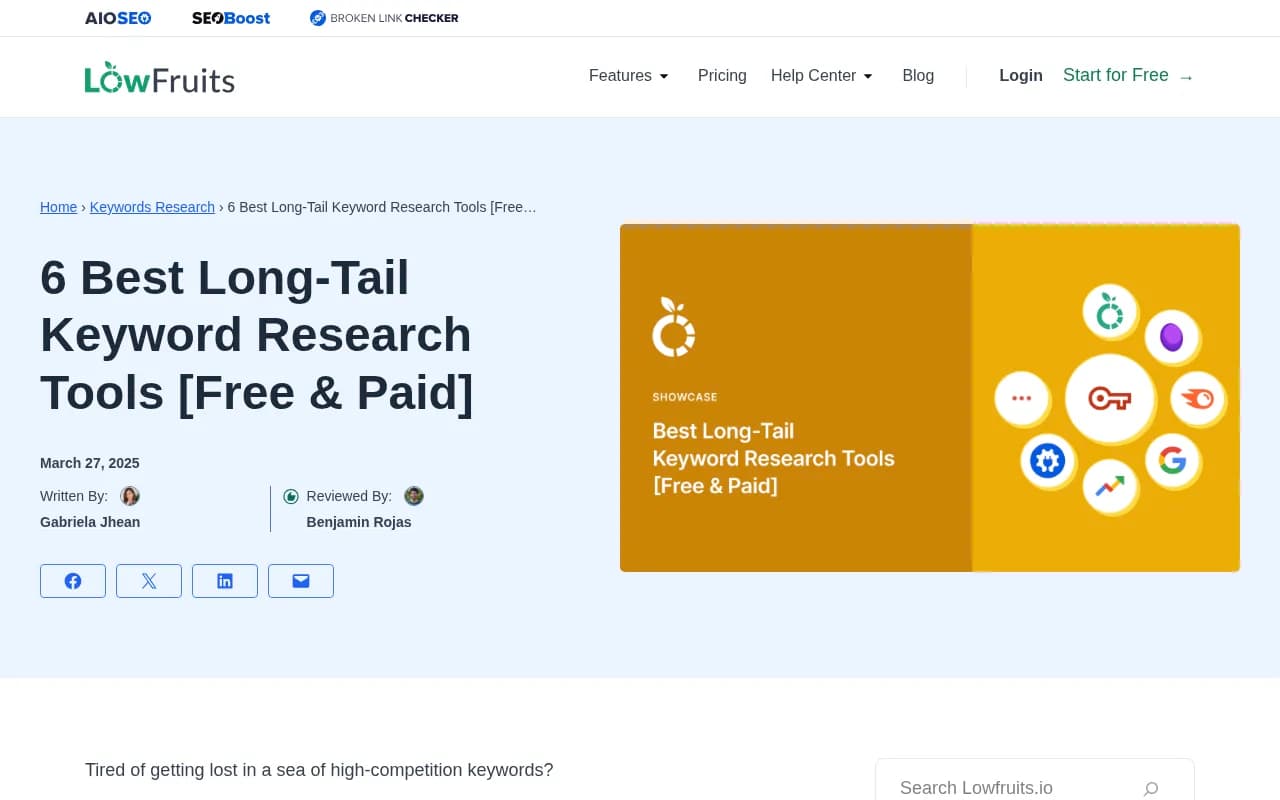Go to Home breadcrumb
Screen dimensions: 1280x800
(x=58, y=207)
